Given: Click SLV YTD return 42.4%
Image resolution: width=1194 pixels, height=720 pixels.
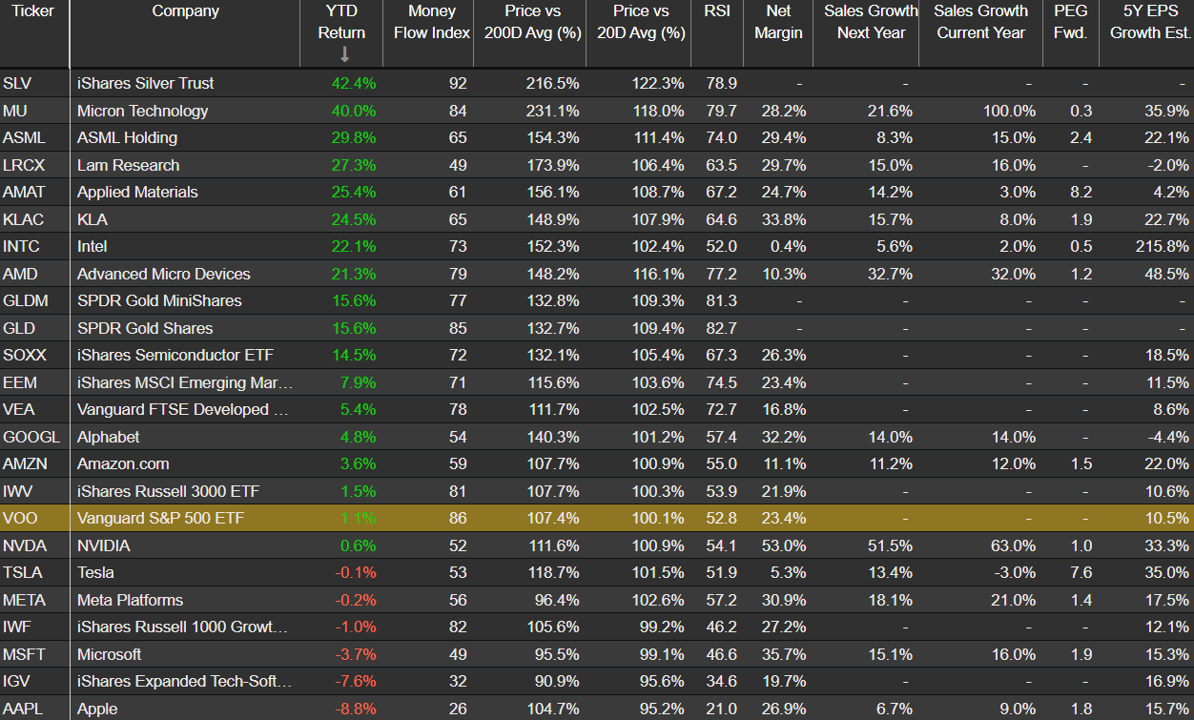Looking at the screenshot, I should click(x=353, y=84).
